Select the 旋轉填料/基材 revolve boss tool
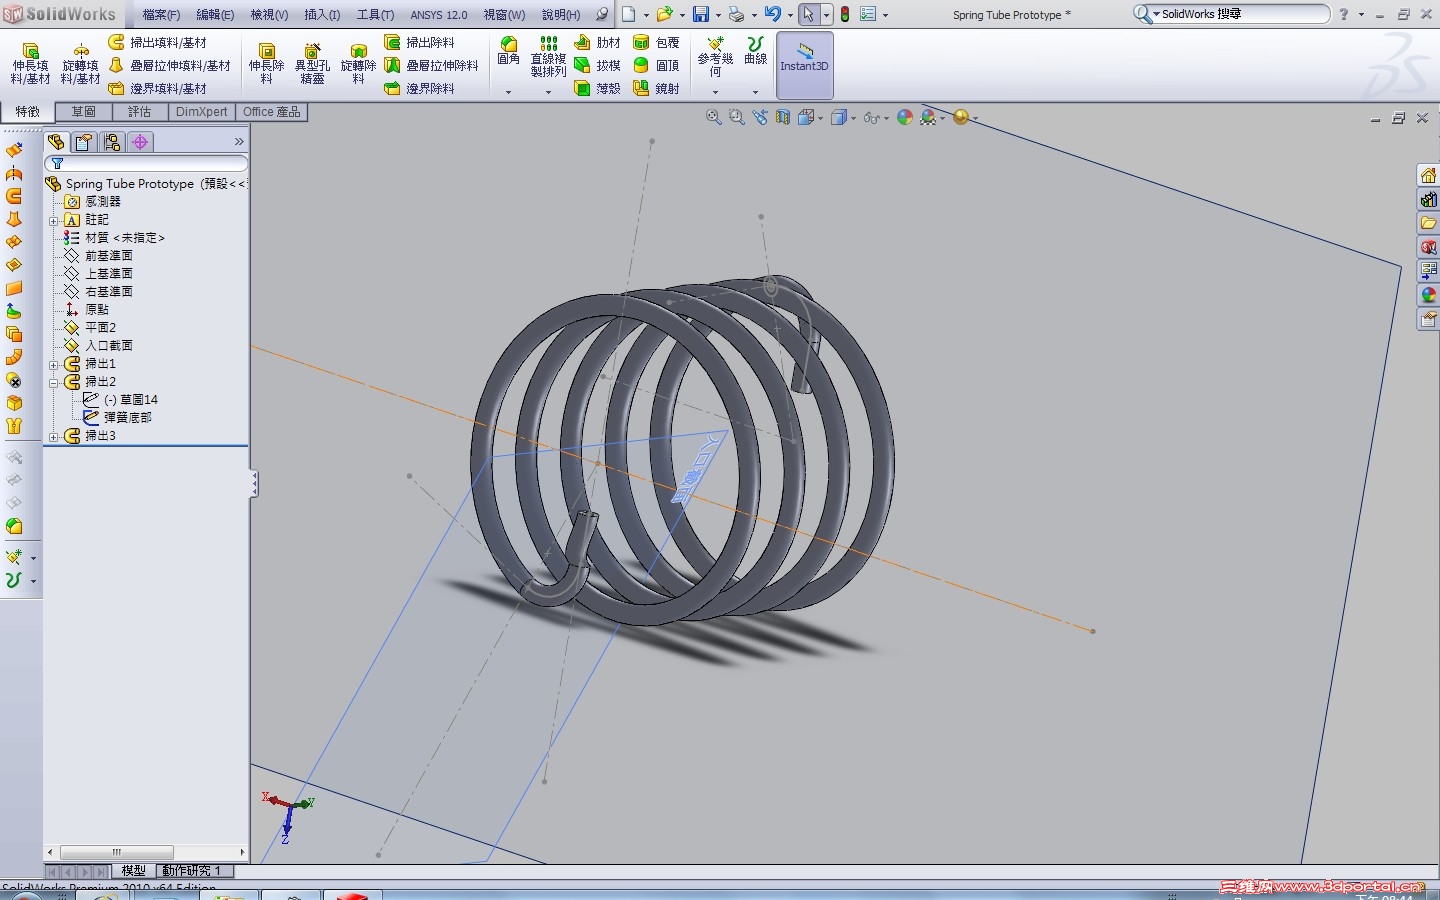 (x=80, y=64)
